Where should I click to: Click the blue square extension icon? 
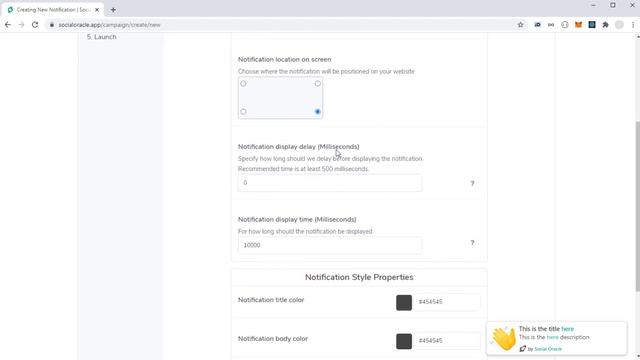(592, 25)
